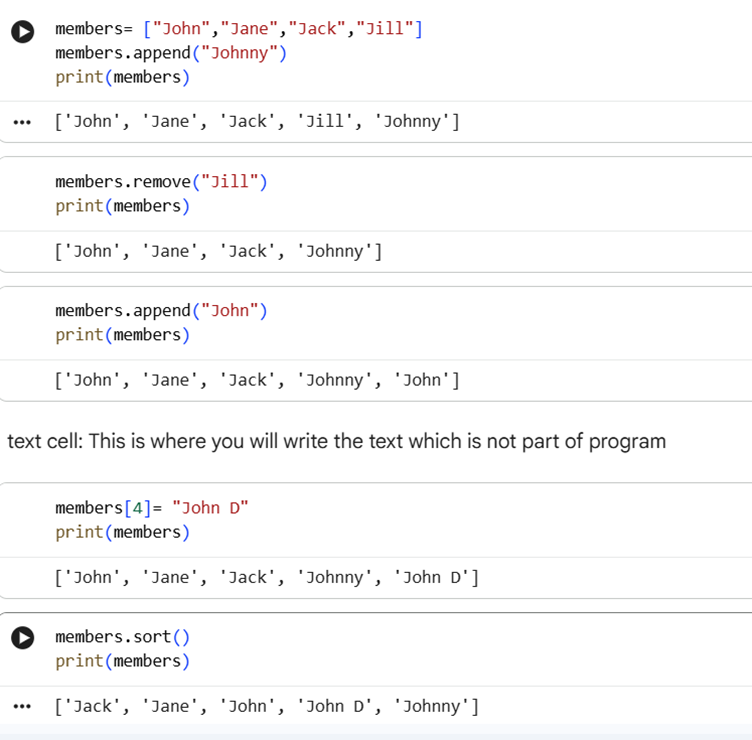Click the output list ending with 'Johnny', 'John'
Viewport: 752px width, 740px height.
tap(257, 380)
